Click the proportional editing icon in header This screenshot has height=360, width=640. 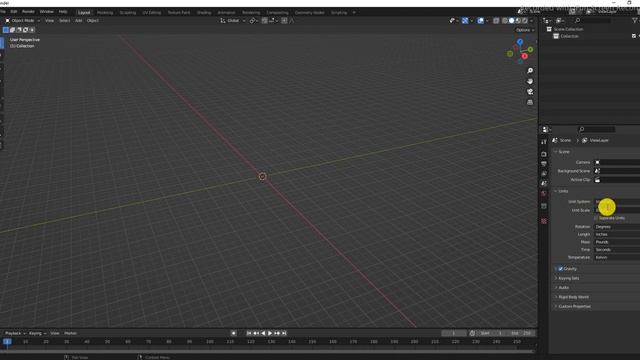(x=284, y=20)
